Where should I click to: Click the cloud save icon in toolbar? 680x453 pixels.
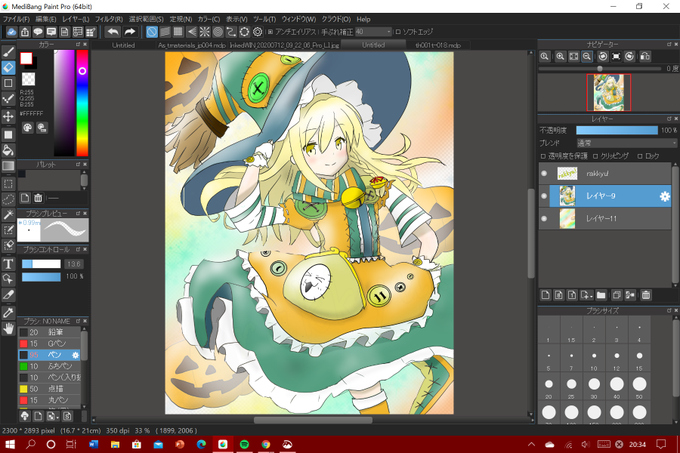(x=12, y=32)
